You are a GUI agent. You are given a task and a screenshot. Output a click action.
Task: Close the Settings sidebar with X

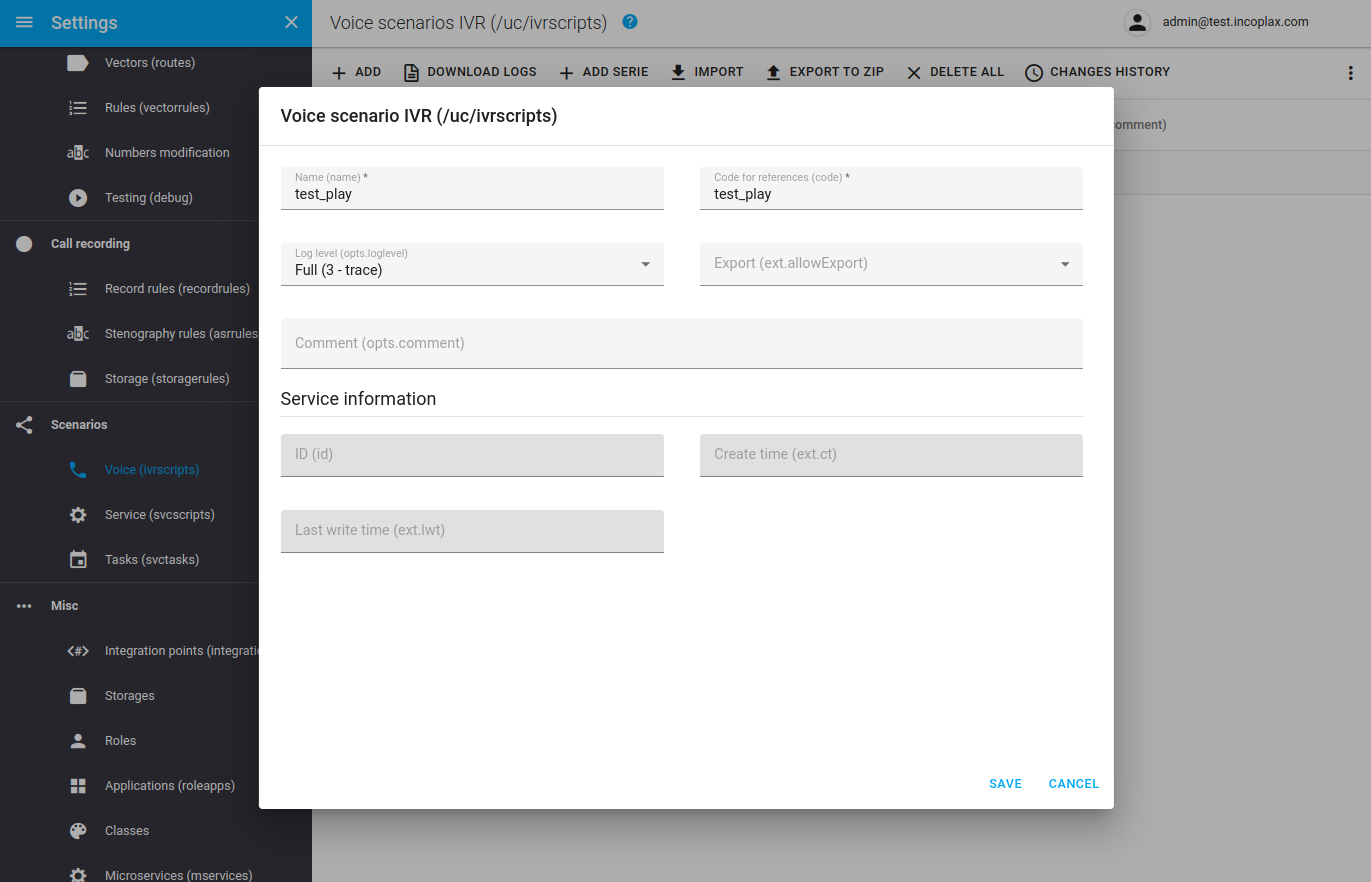coord(291,22)
